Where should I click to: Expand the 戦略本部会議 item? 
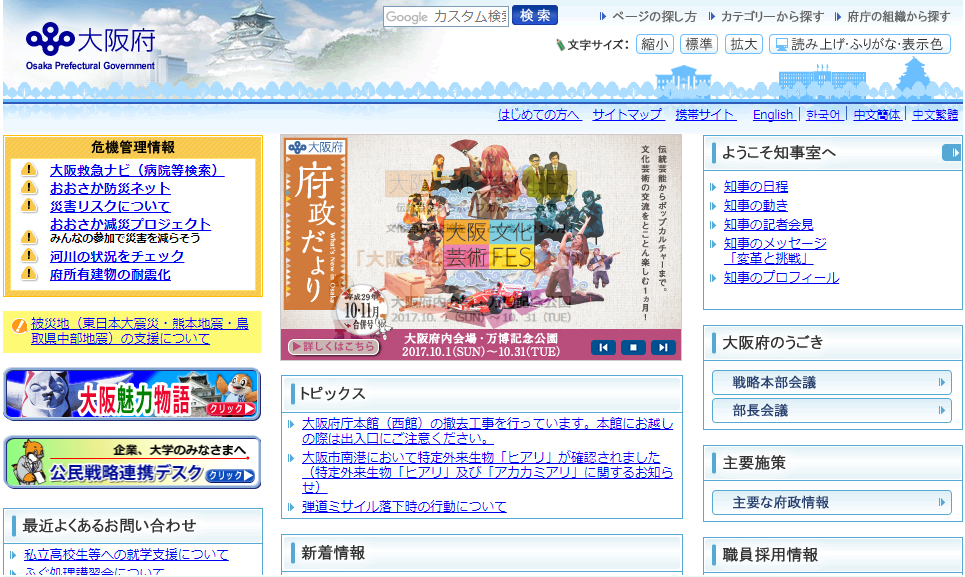[x=831, y=383]
